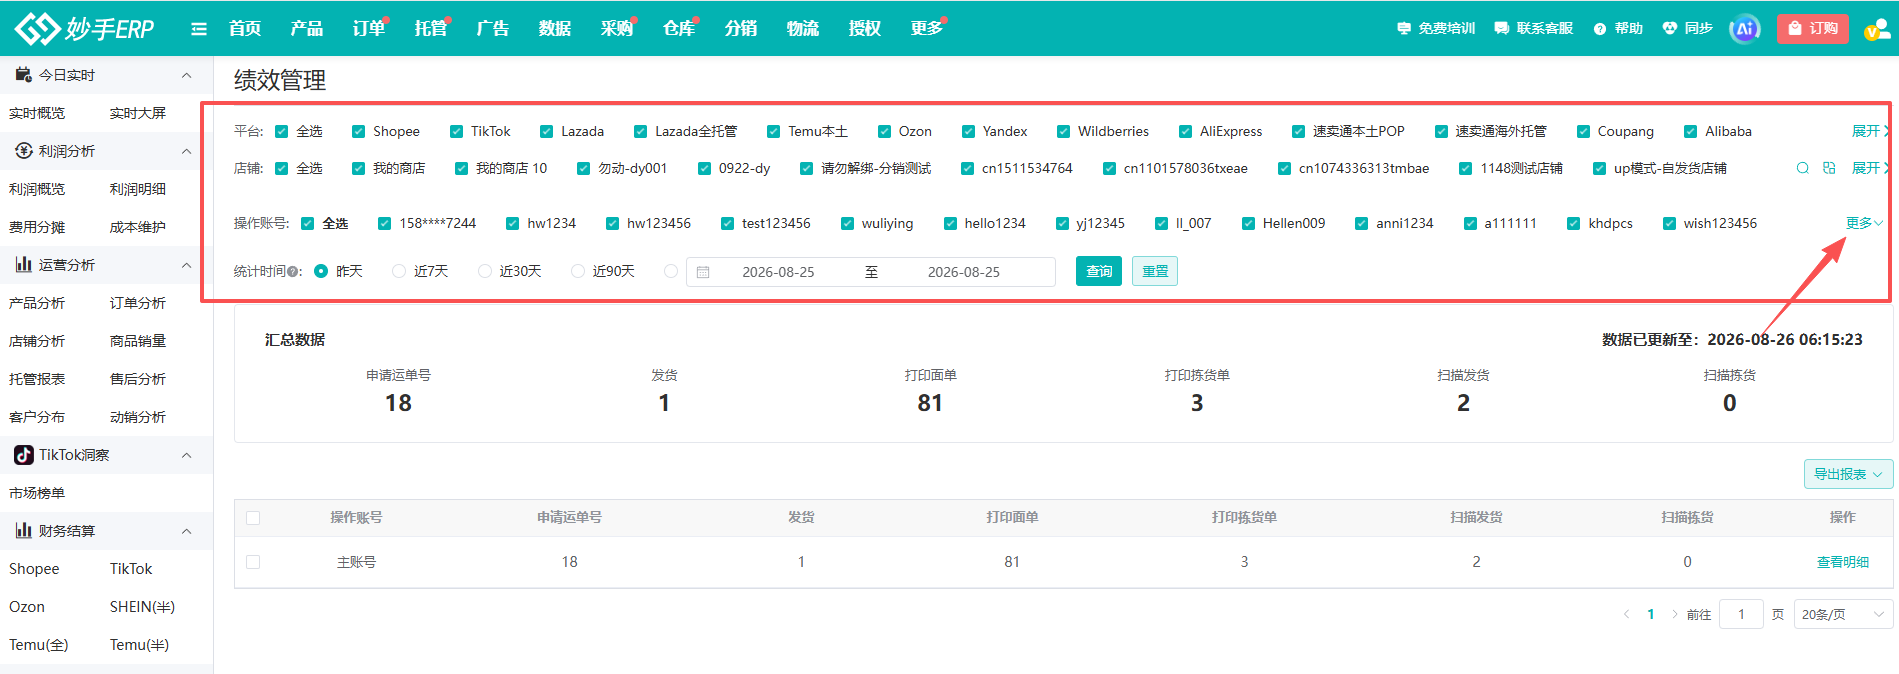This screenshot has width=1899, height=674.
Task: Open the 仓库 top menu
Action: point(679,28)
